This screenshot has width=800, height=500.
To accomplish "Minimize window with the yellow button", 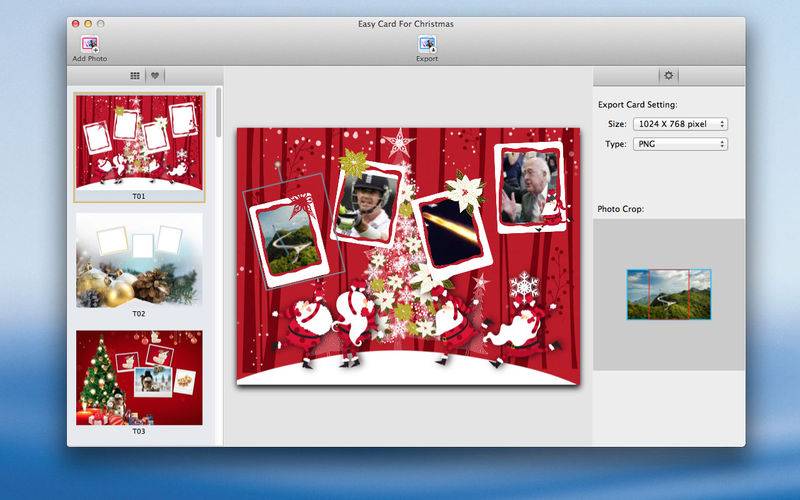I will (88, 23).
